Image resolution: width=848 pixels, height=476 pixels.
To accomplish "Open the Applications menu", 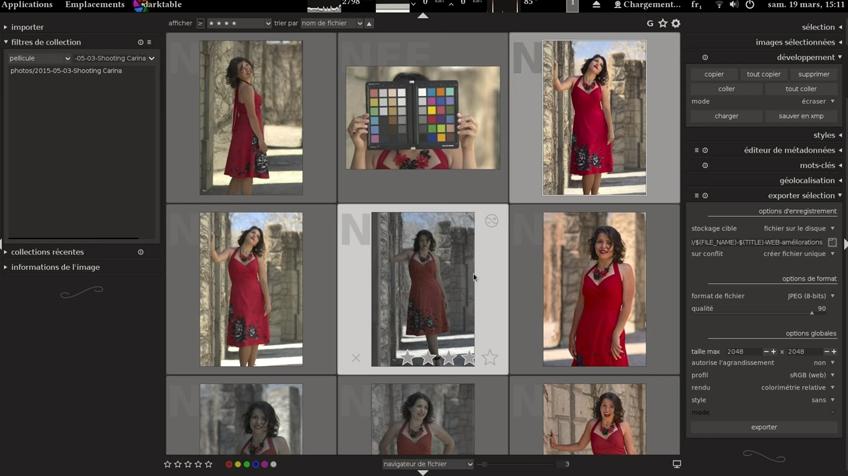I will [x=27, y=5].
